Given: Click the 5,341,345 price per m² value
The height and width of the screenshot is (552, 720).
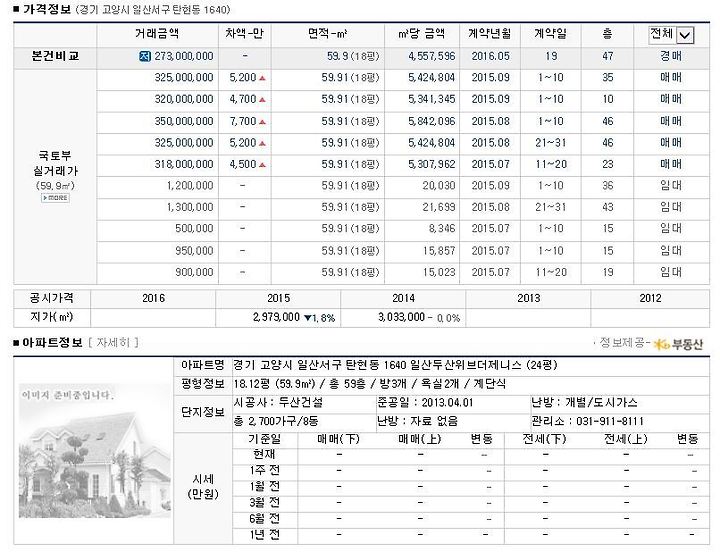Looking at the screenshot, I should click(432, 99).
